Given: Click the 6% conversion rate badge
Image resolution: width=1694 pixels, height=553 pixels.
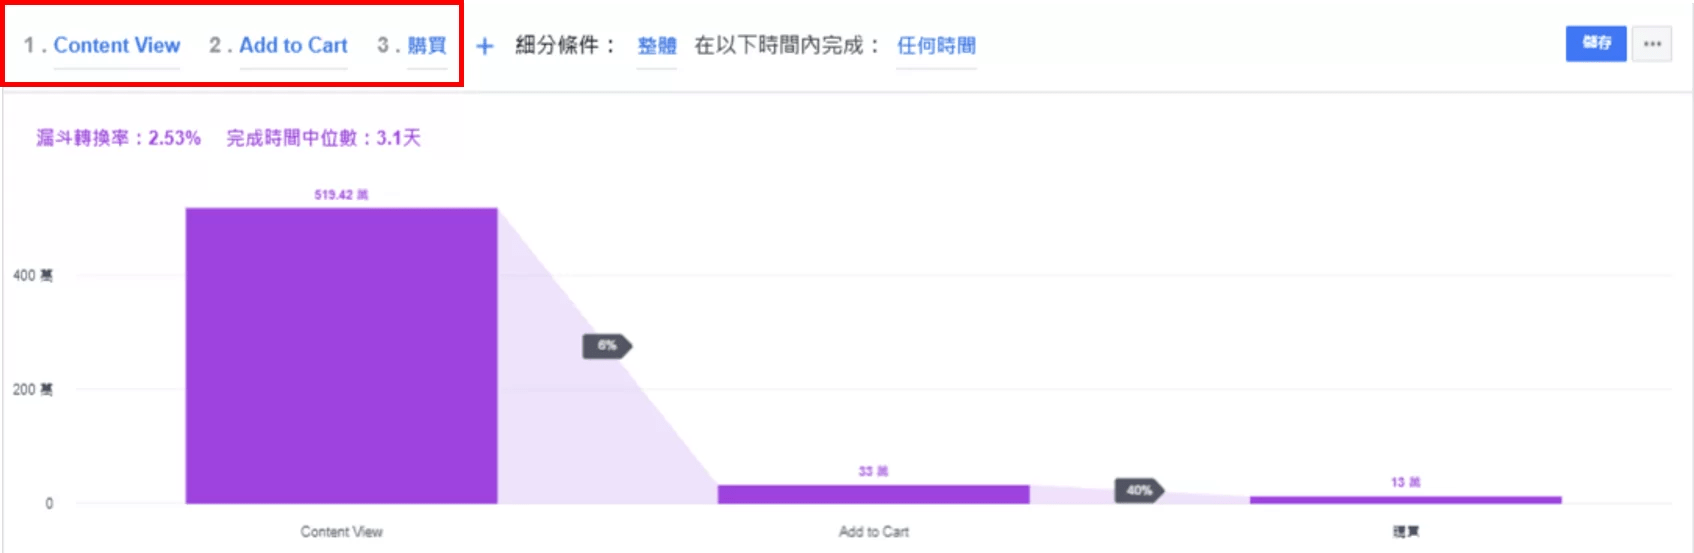Looking at the screenshot, I should point(607,346).
